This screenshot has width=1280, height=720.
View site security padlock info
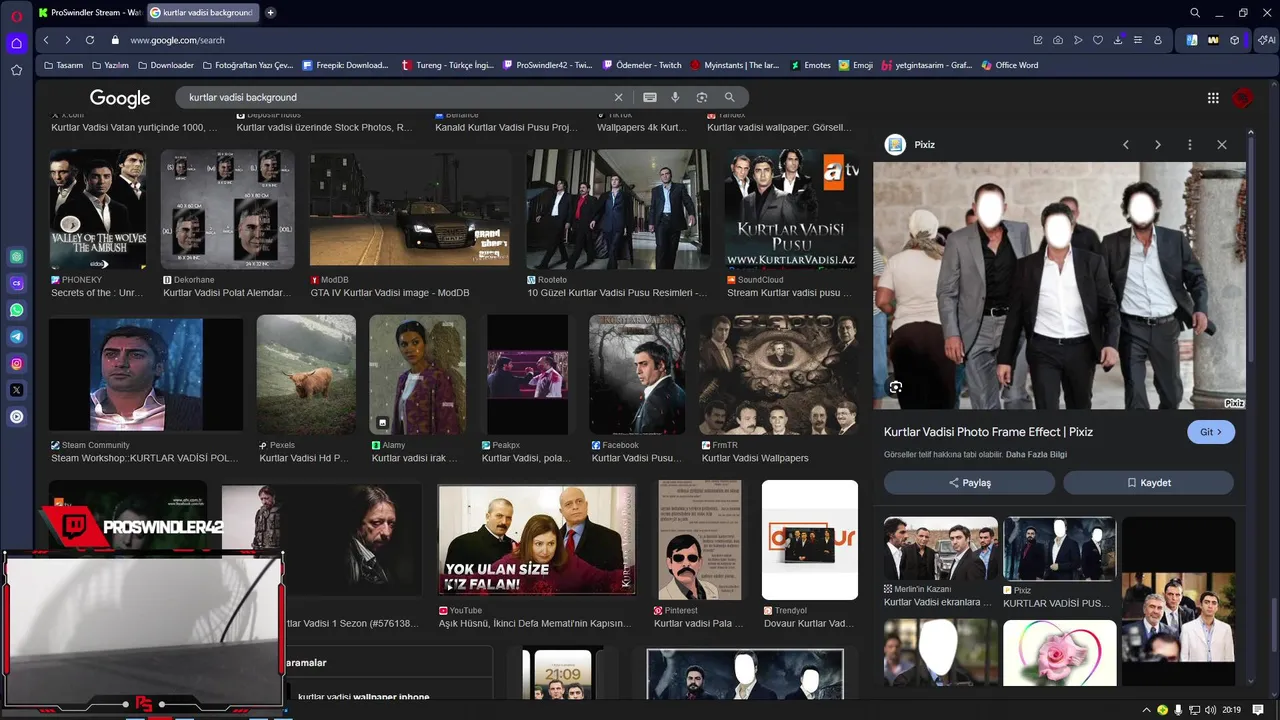tap(115, 40)
